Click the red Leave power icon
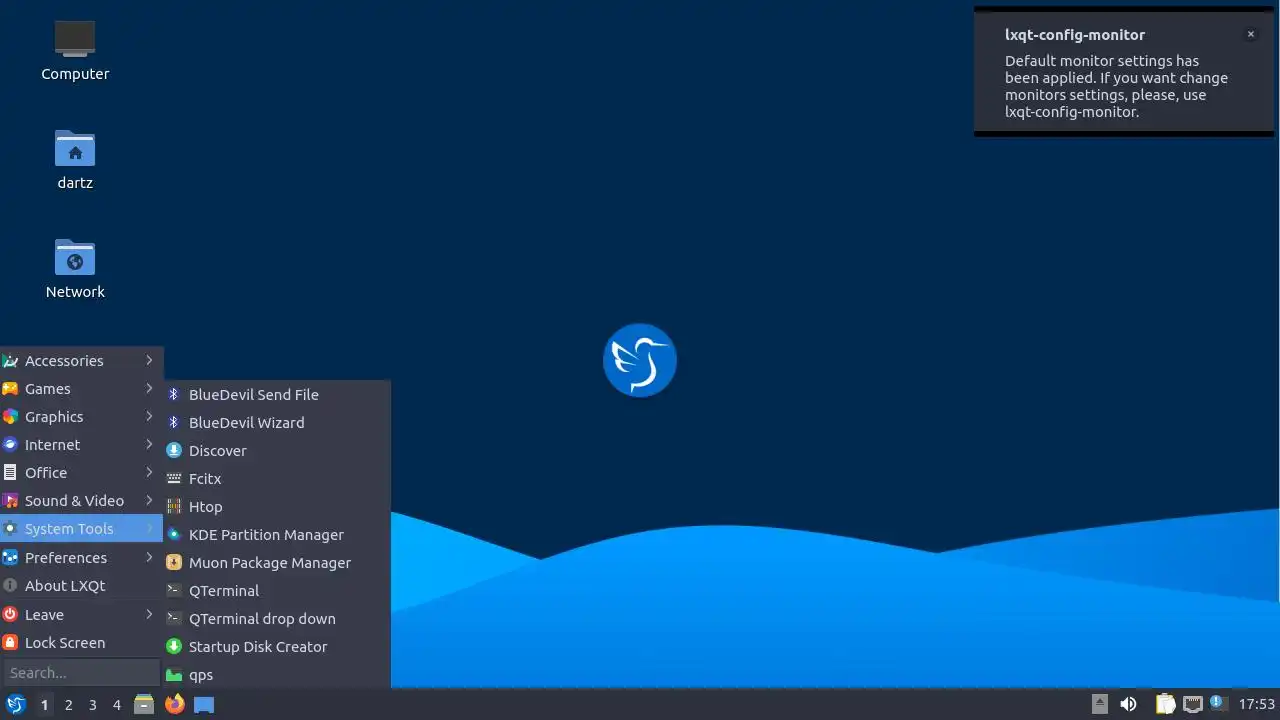This screenshot has height=720, width=1280. click(x=10, y=614)
